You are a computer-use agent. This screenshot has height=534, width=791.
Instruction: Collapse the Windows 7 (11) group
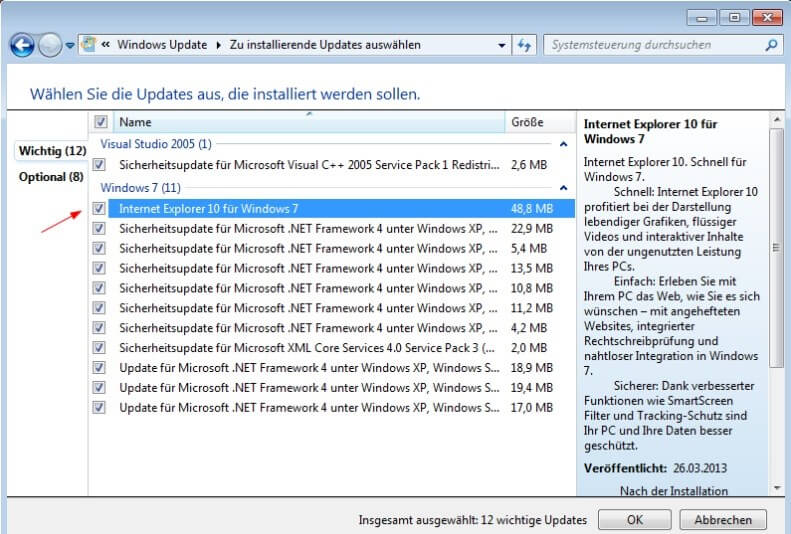pos(563,188)
